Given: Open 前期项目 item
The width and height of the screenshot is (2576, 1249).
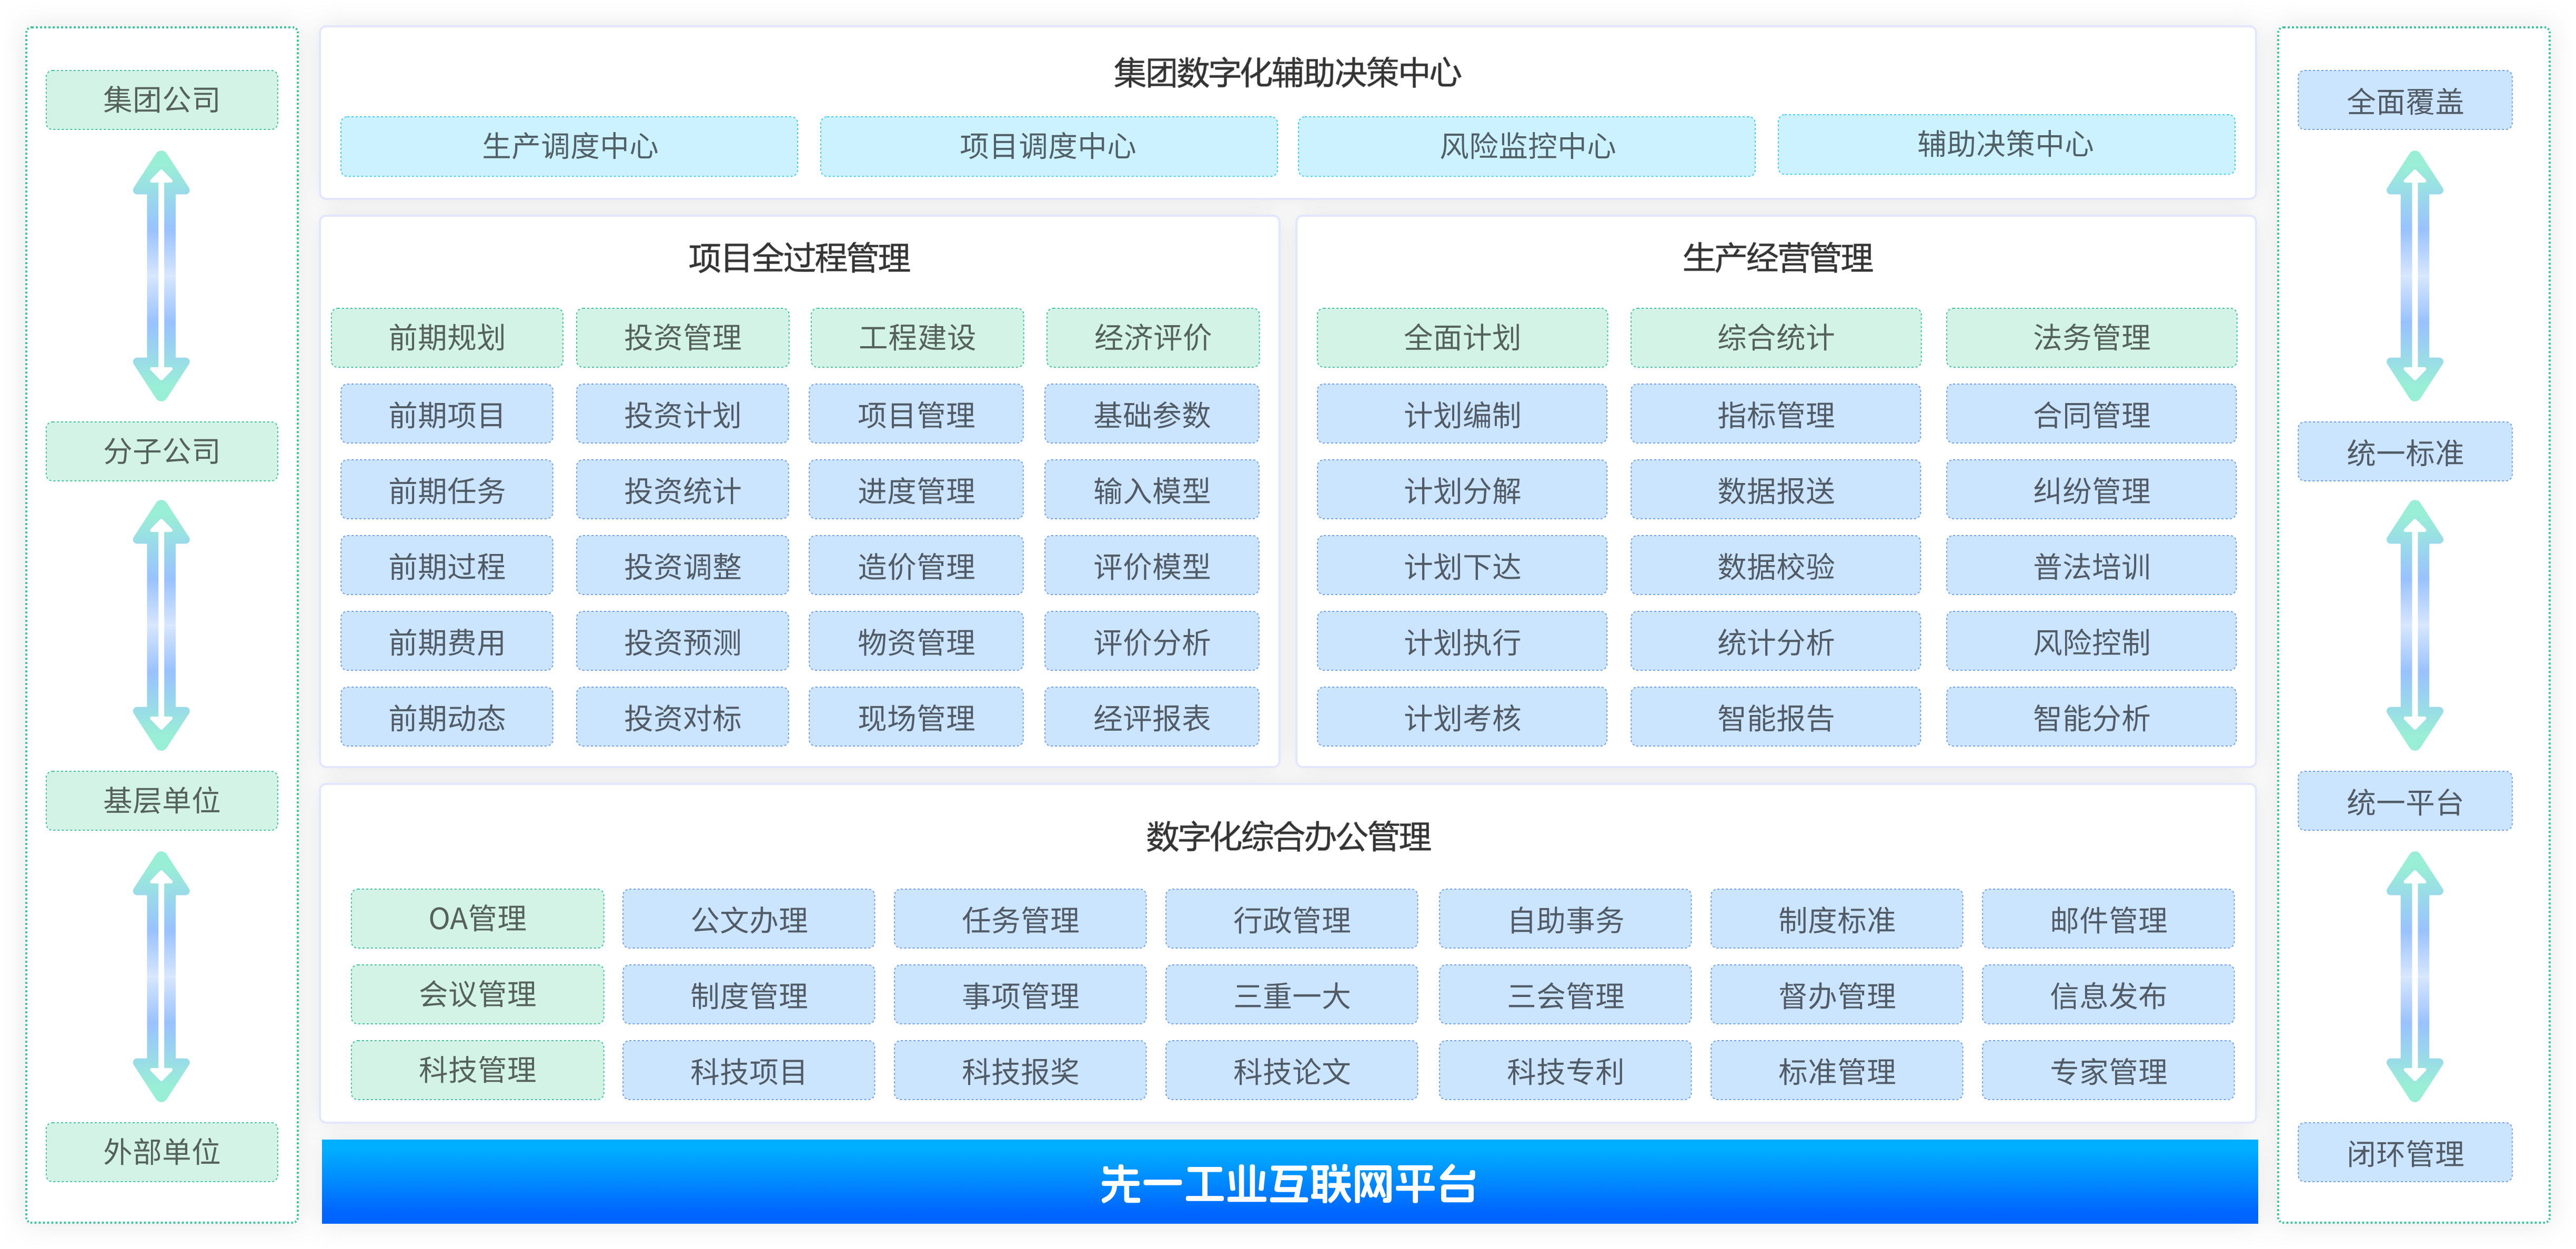Looking at the screenshot, I should [x=447, y=414].
